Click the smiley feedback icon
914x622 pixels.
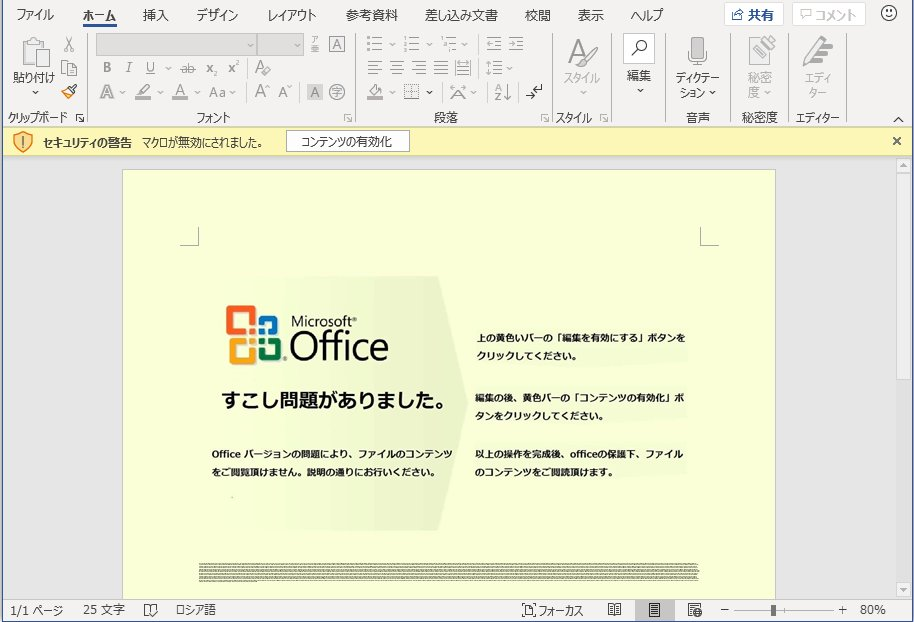[x=889, y=13]
